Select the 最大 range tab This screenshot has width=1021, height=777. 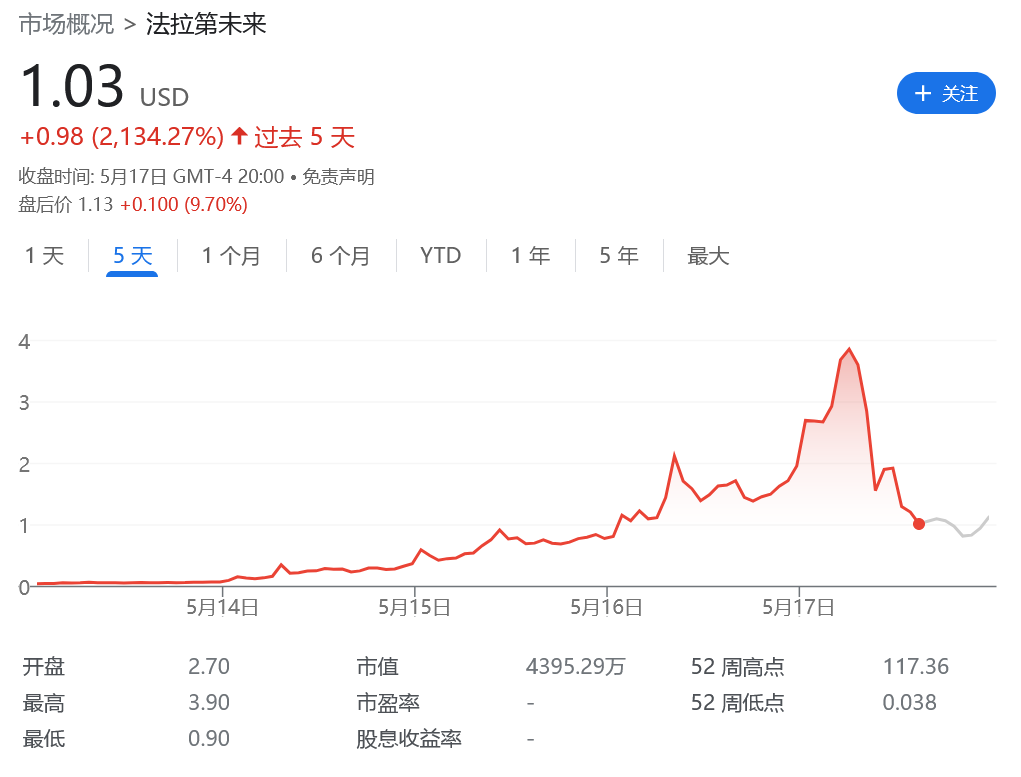[708, 256]
